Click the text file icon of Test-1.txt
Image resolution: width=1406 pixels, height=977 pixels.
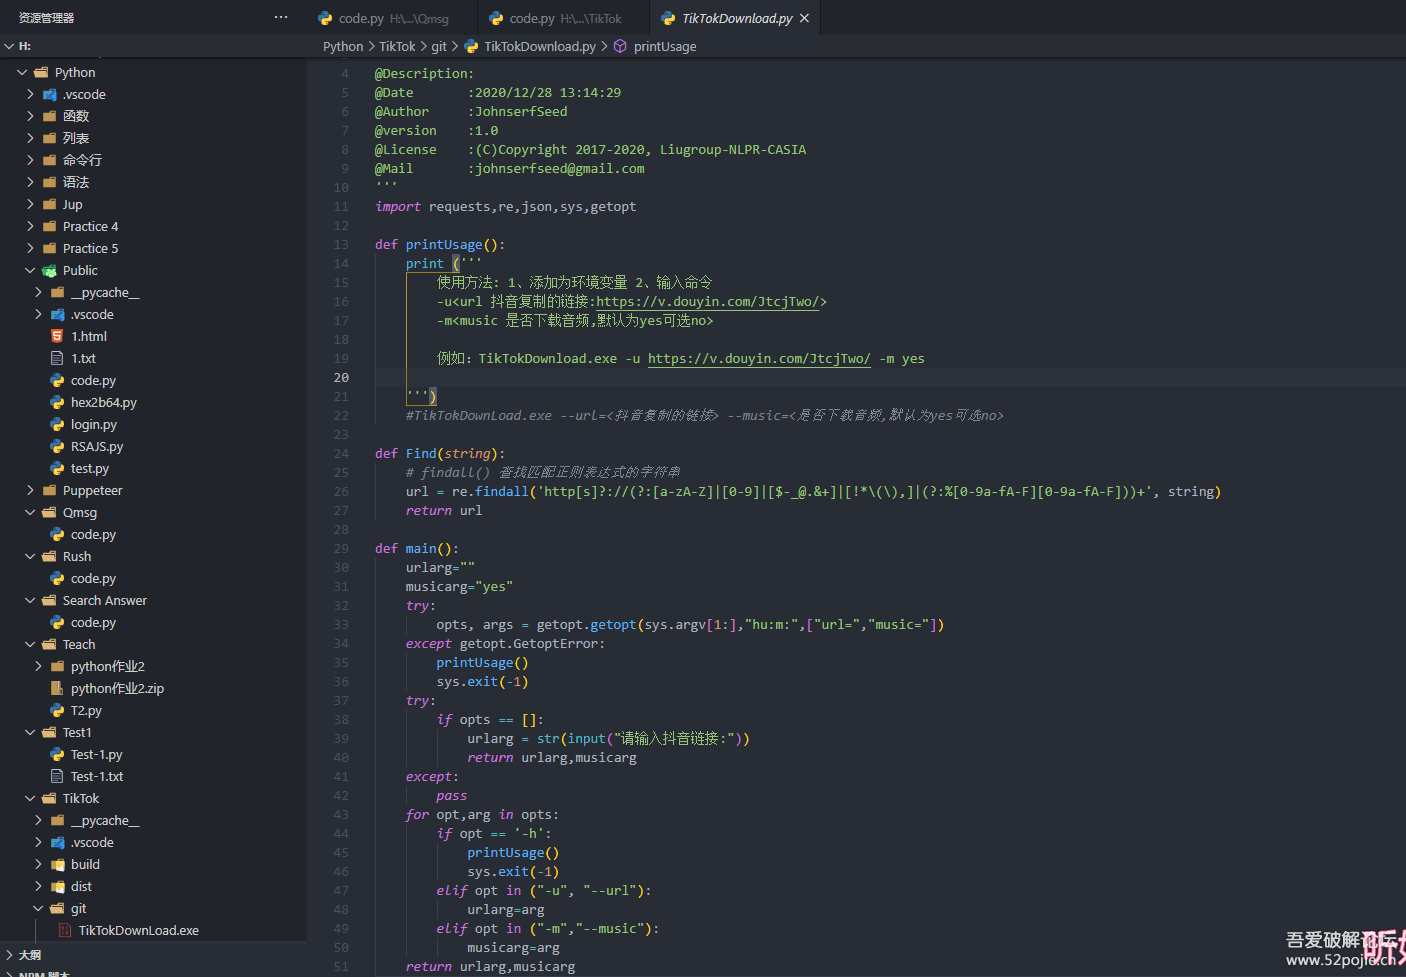click(57, 776)
